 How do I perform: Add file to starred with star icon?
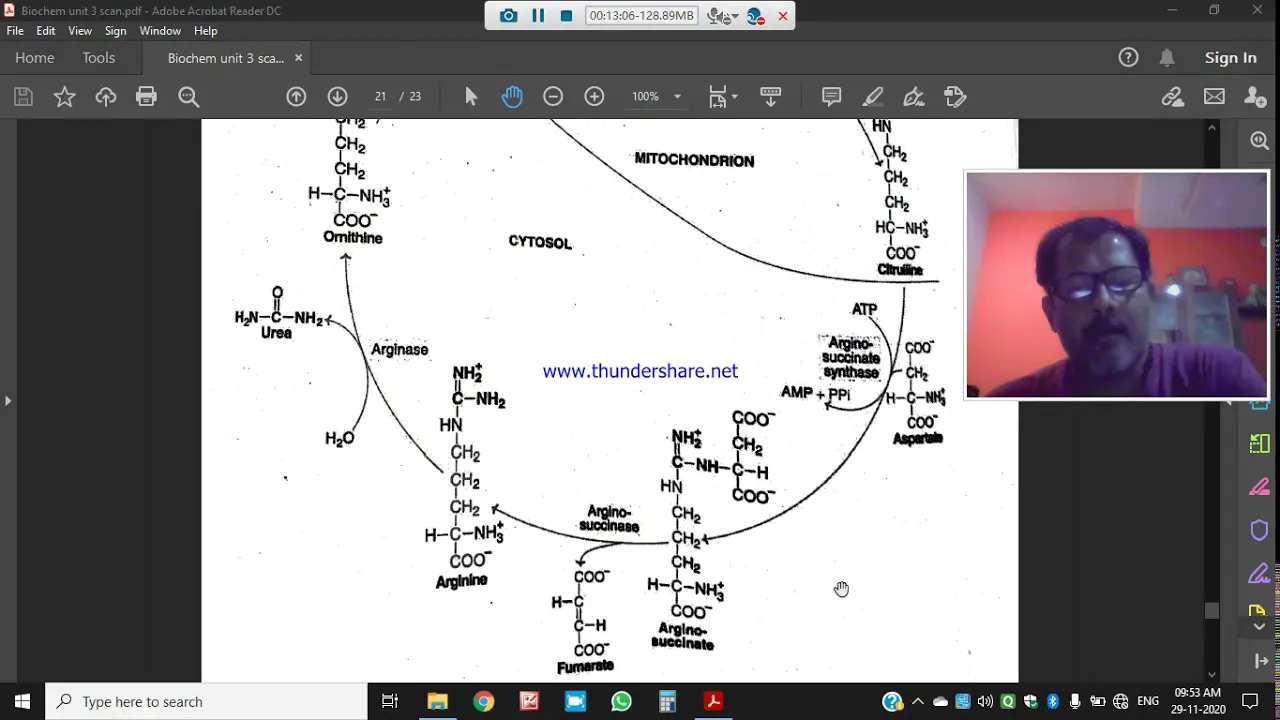click(x=64, y=97)
